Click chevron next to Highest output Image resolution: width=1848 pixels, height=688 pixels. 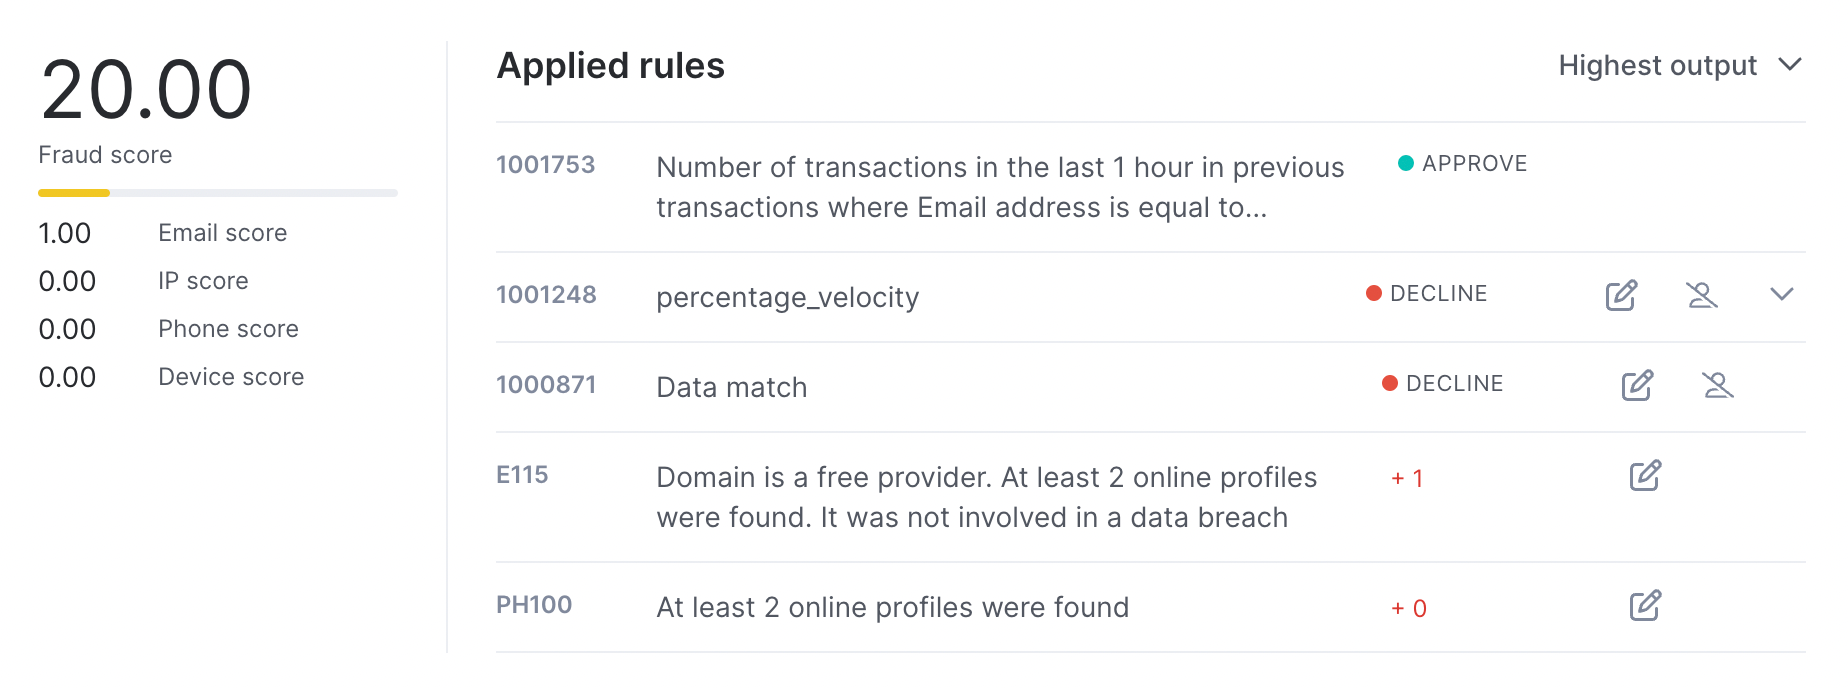coord(1790,64)
